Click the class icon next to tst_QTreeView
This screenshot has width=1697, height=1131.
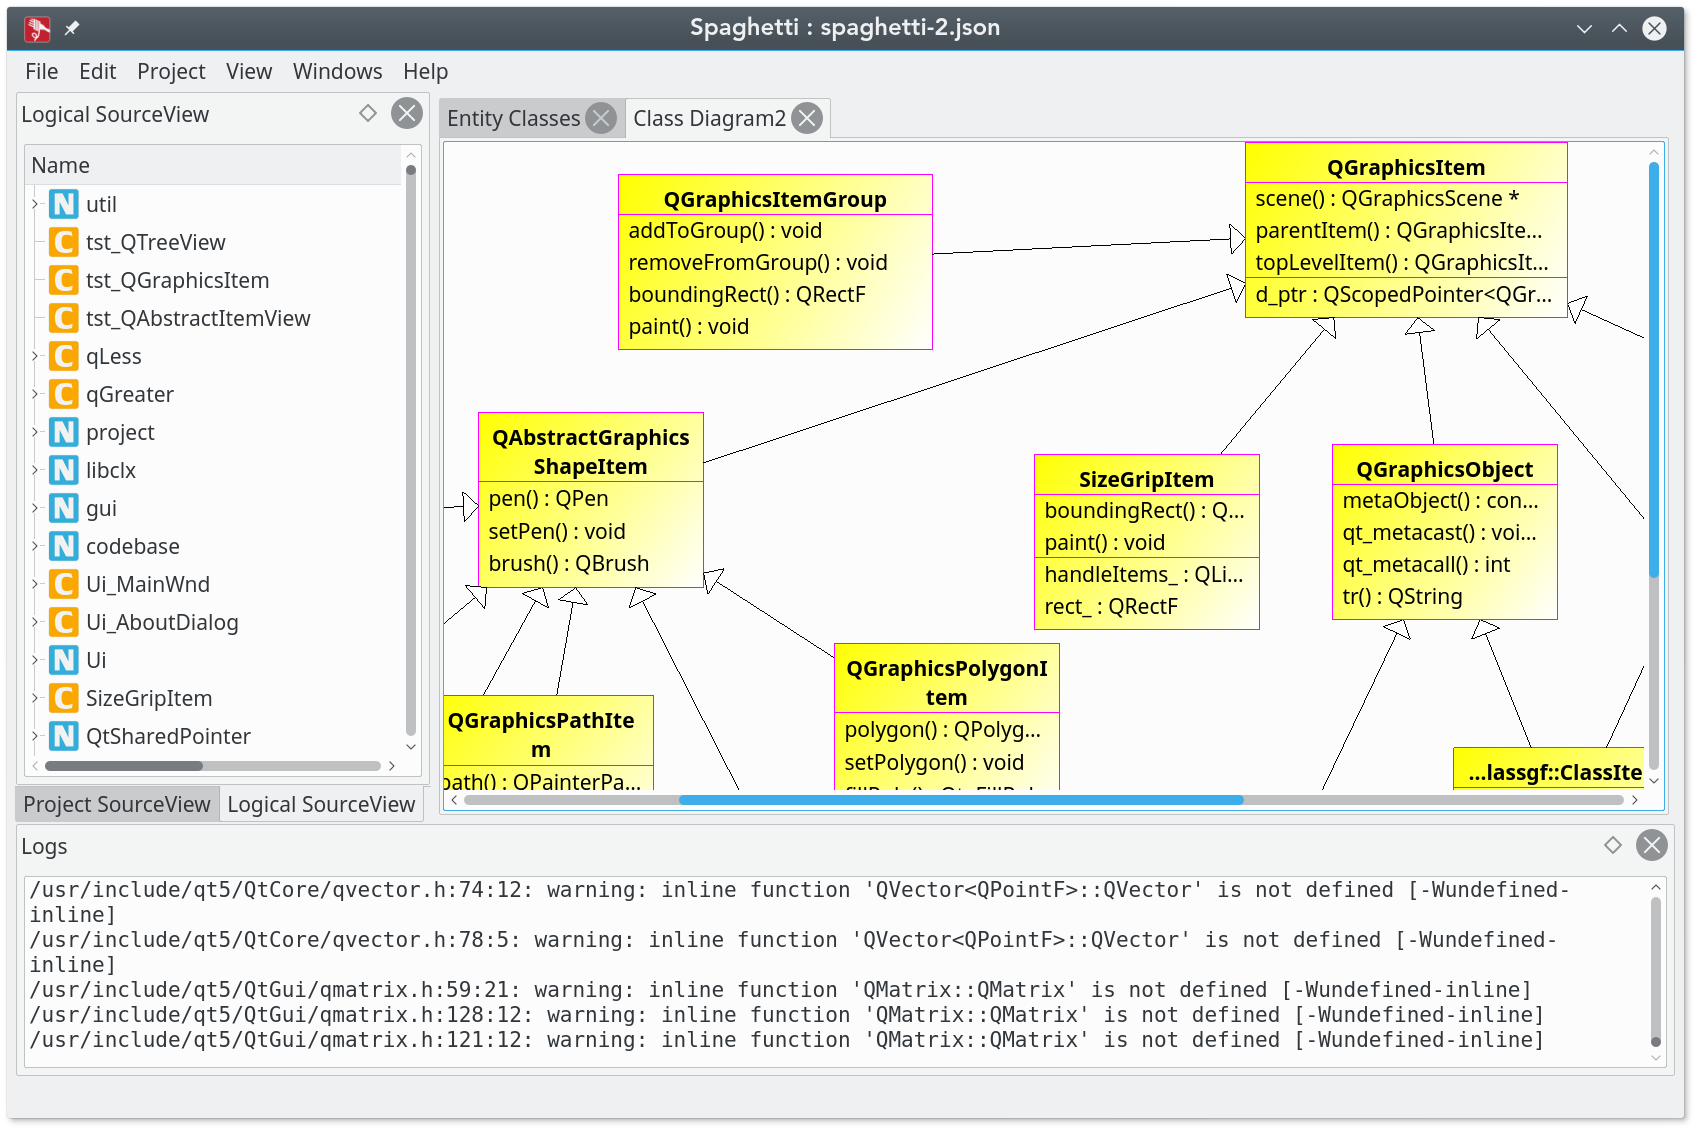point(64,242)
